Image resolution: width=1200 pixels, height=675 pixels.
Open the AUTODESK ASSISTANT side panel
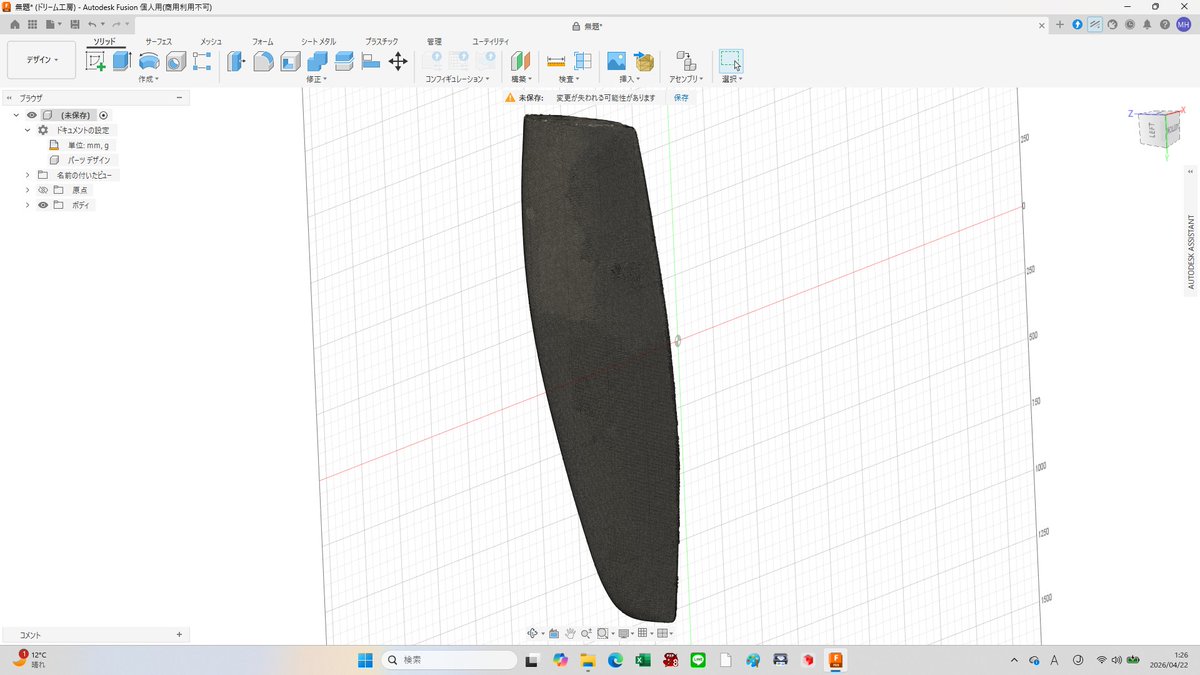pos(1191,251)
